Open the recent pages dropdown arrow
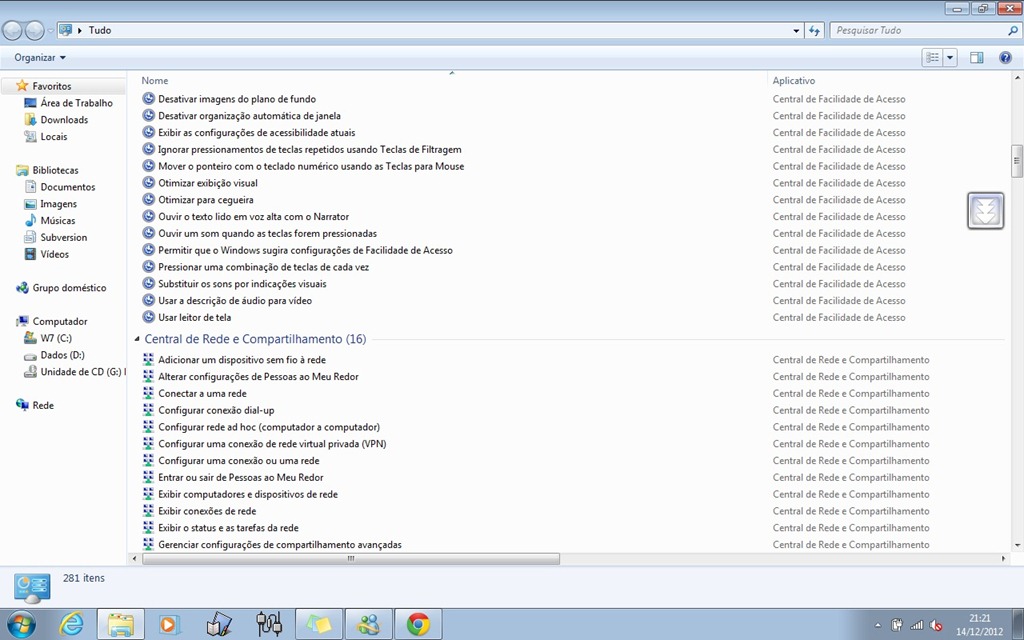 click(50, 30)
